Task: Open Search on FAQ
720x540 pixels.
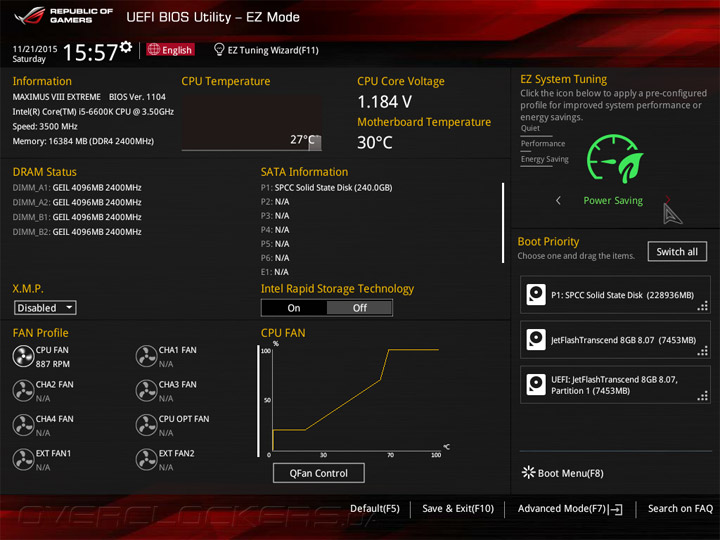Action: tap(680, 509)
